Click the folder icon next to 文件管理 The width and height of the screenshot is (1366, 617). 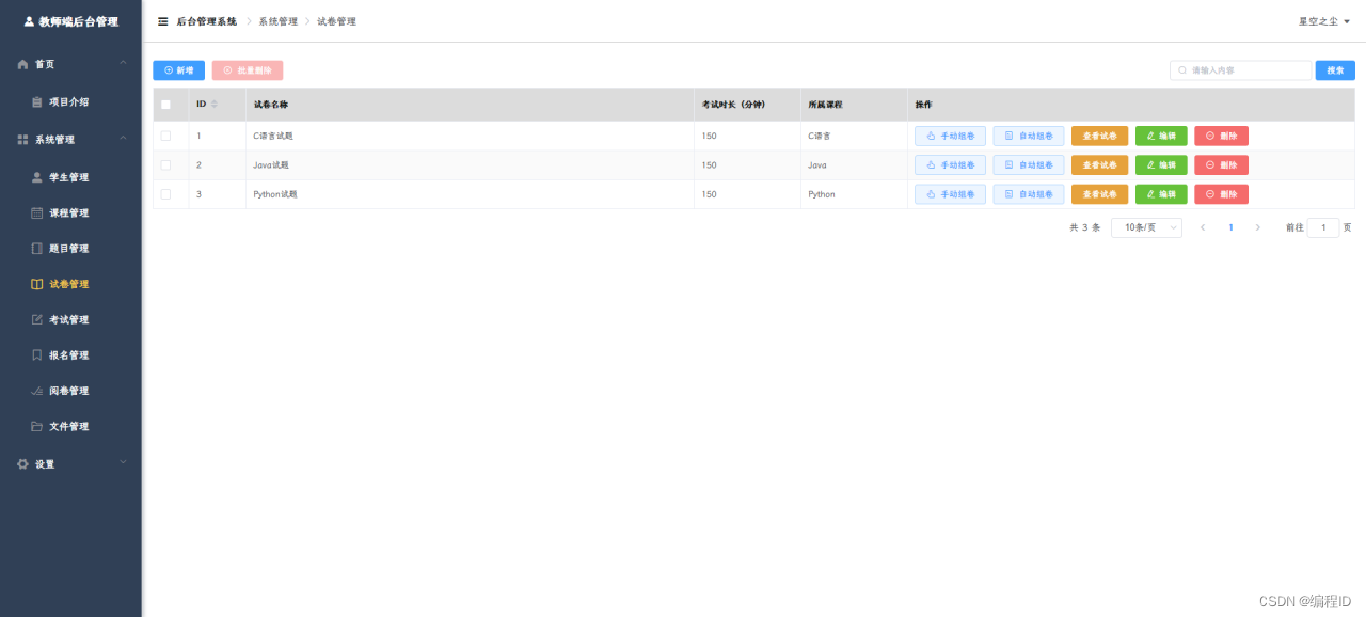37,426
